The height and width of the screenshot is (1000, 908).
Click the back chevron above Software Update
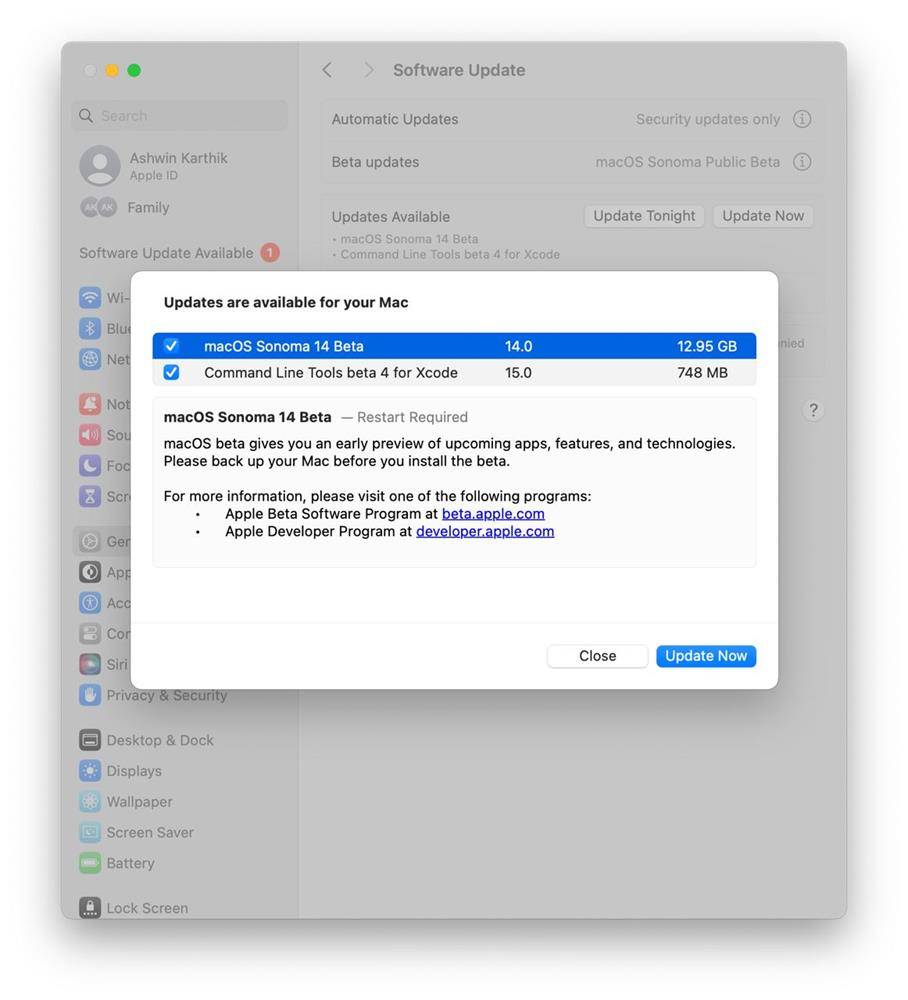326,69
